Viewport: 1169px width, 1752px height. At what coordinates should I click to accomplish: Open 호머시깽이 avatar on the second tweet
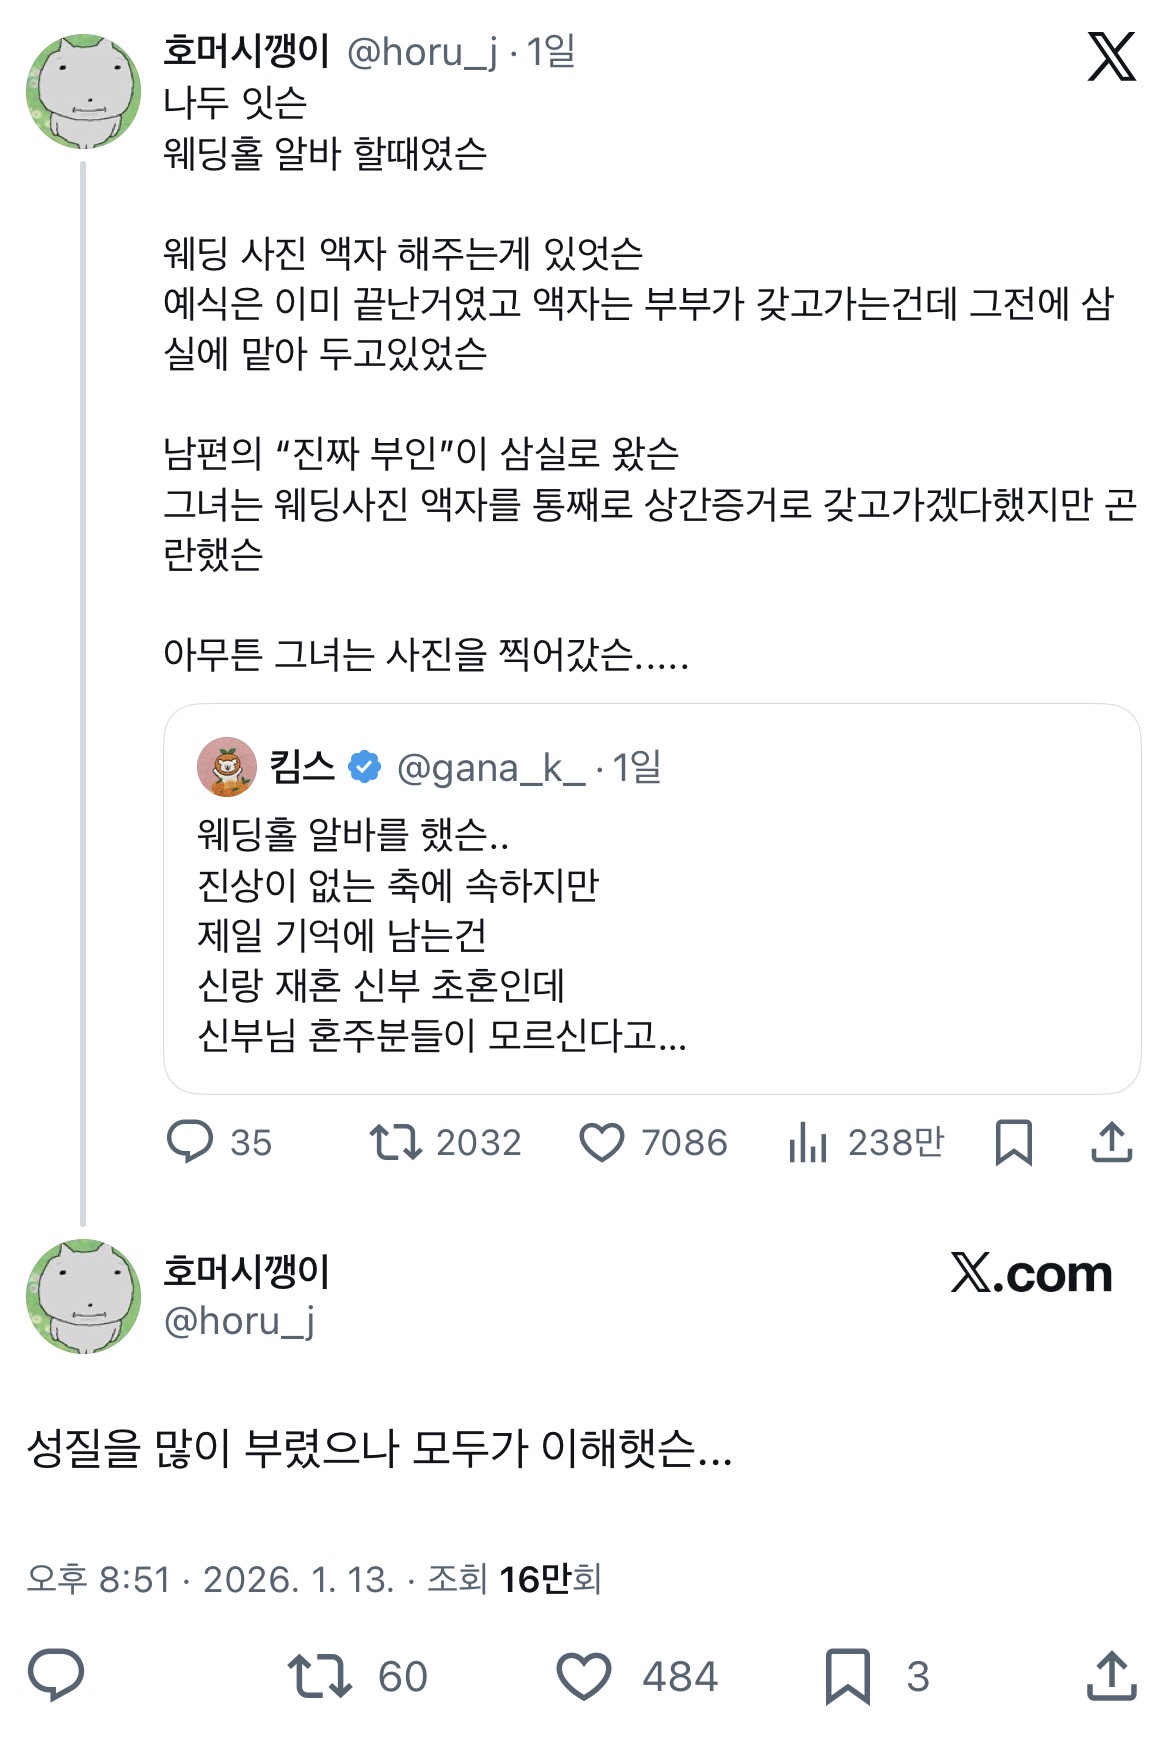click(84, 1296)
